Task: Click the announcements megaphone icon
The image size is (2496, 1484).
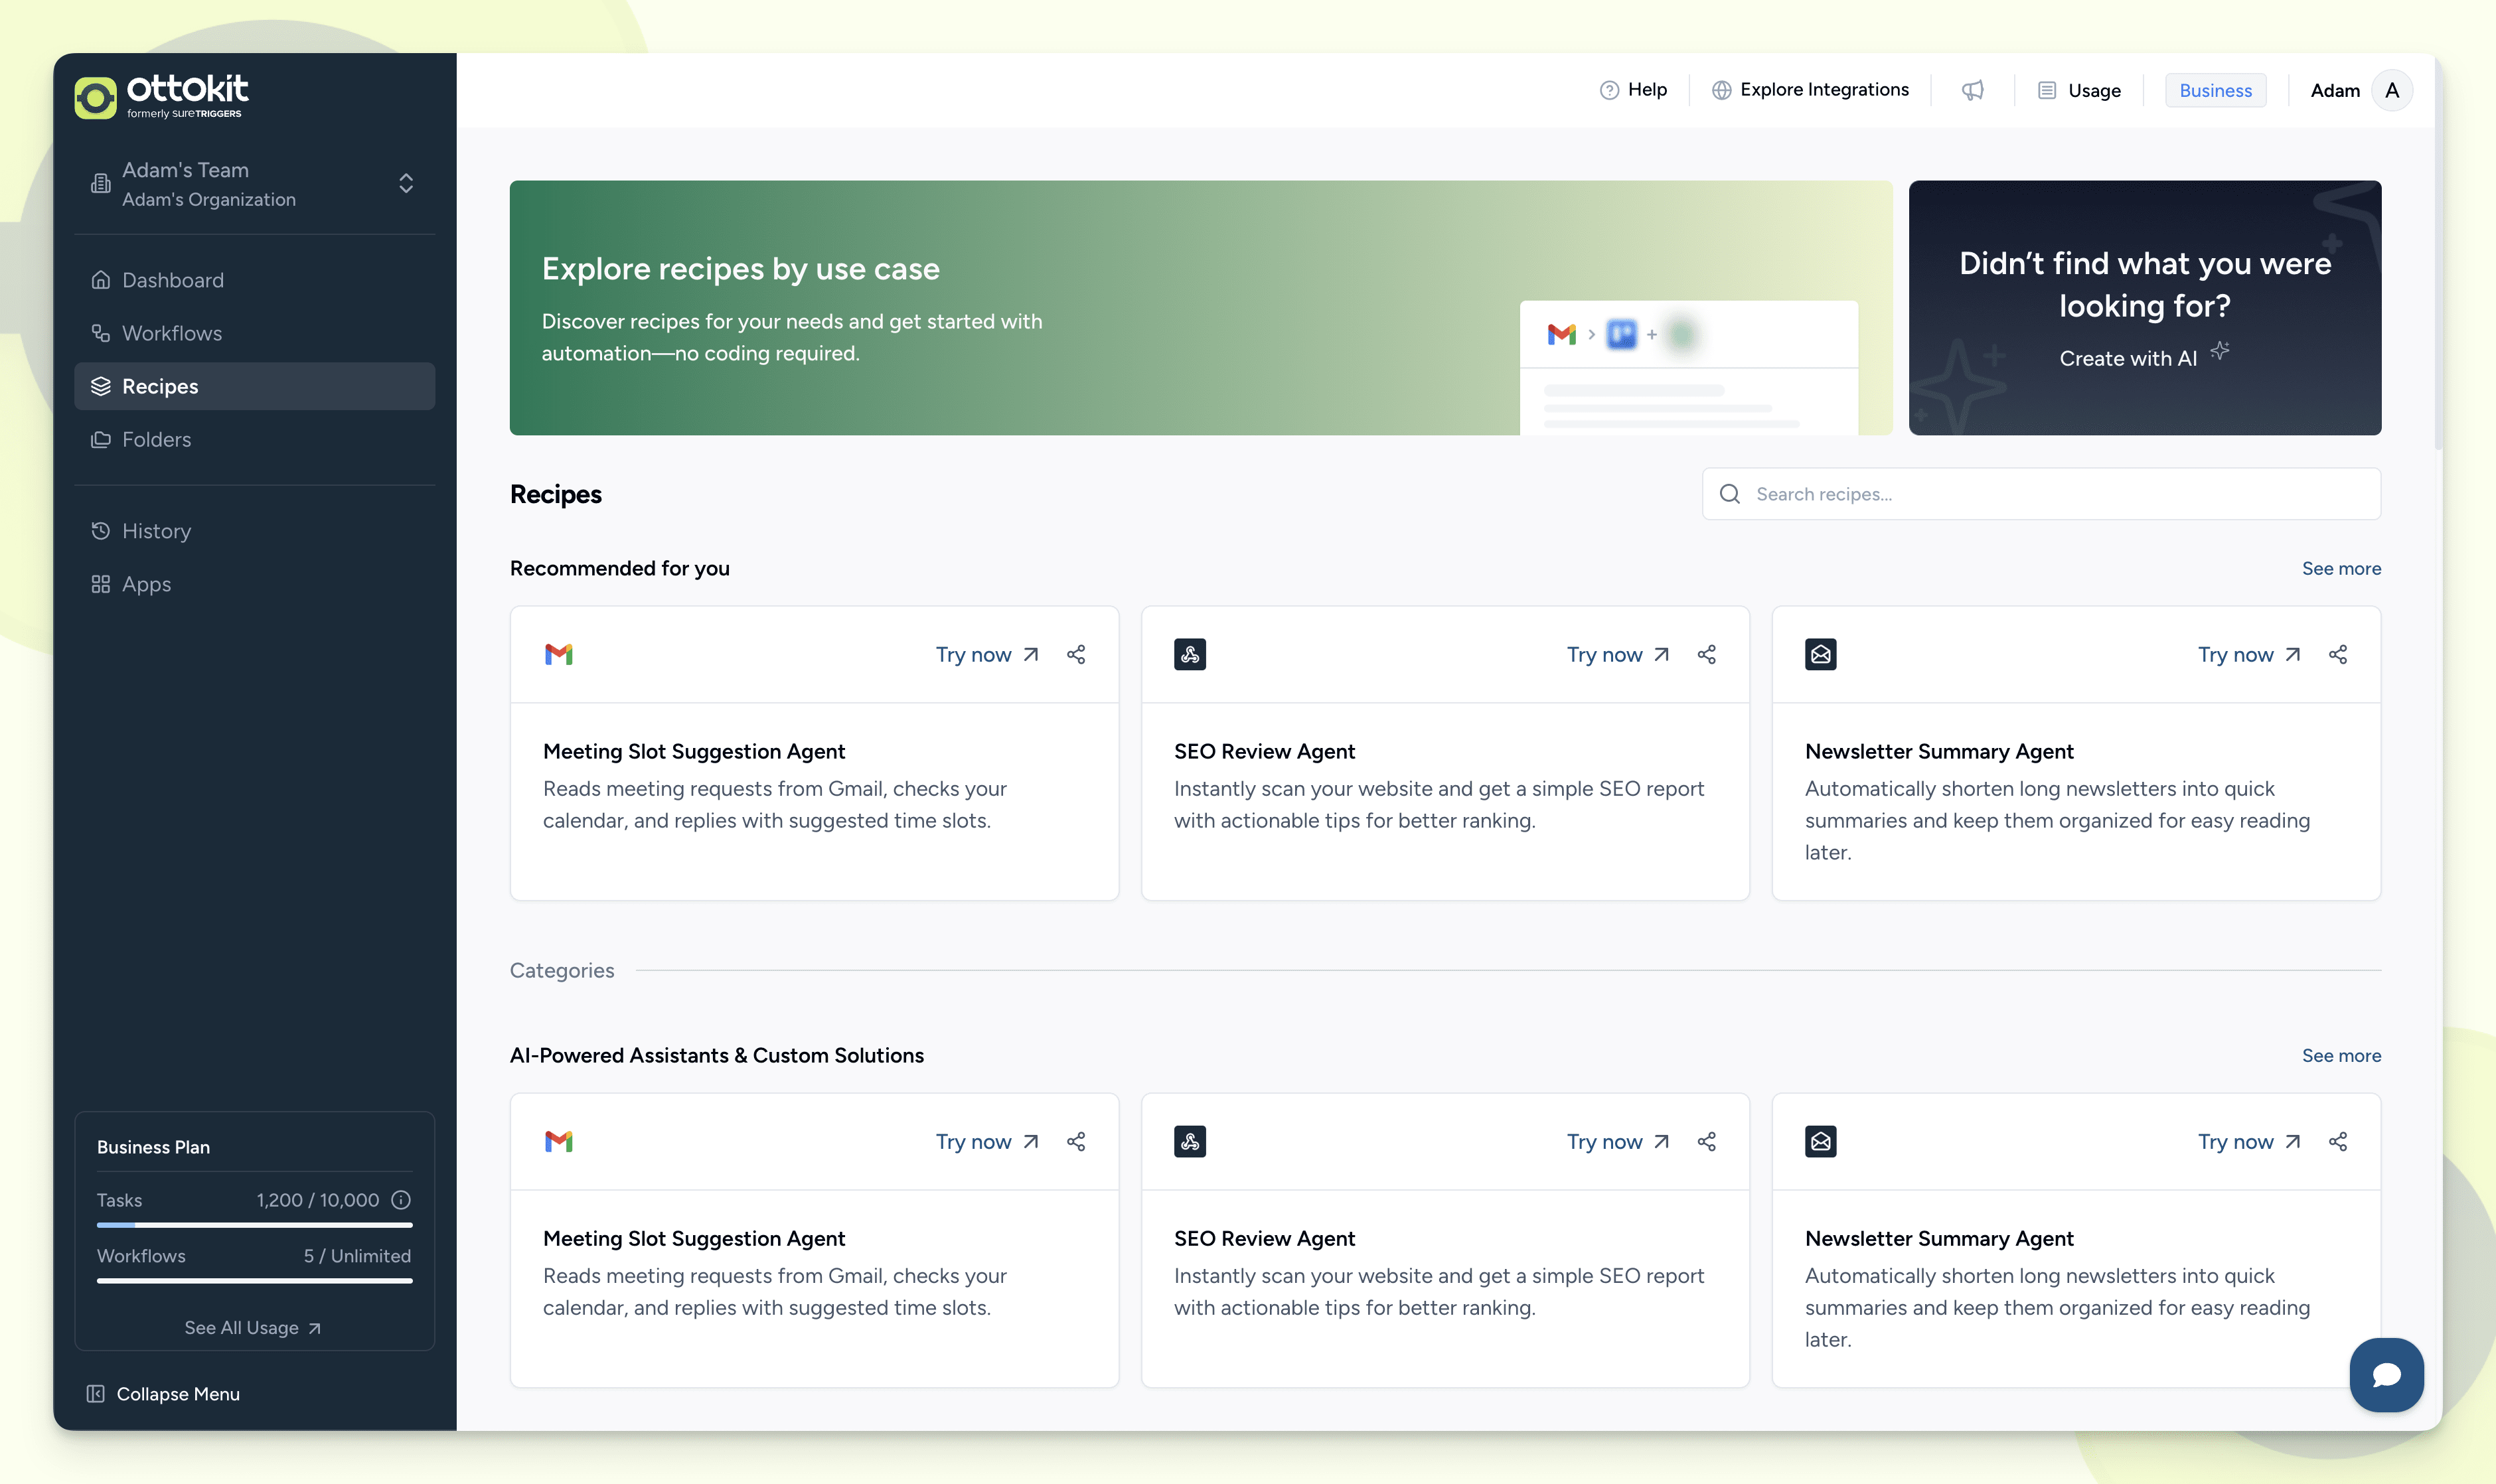Action: (1972, 90)
